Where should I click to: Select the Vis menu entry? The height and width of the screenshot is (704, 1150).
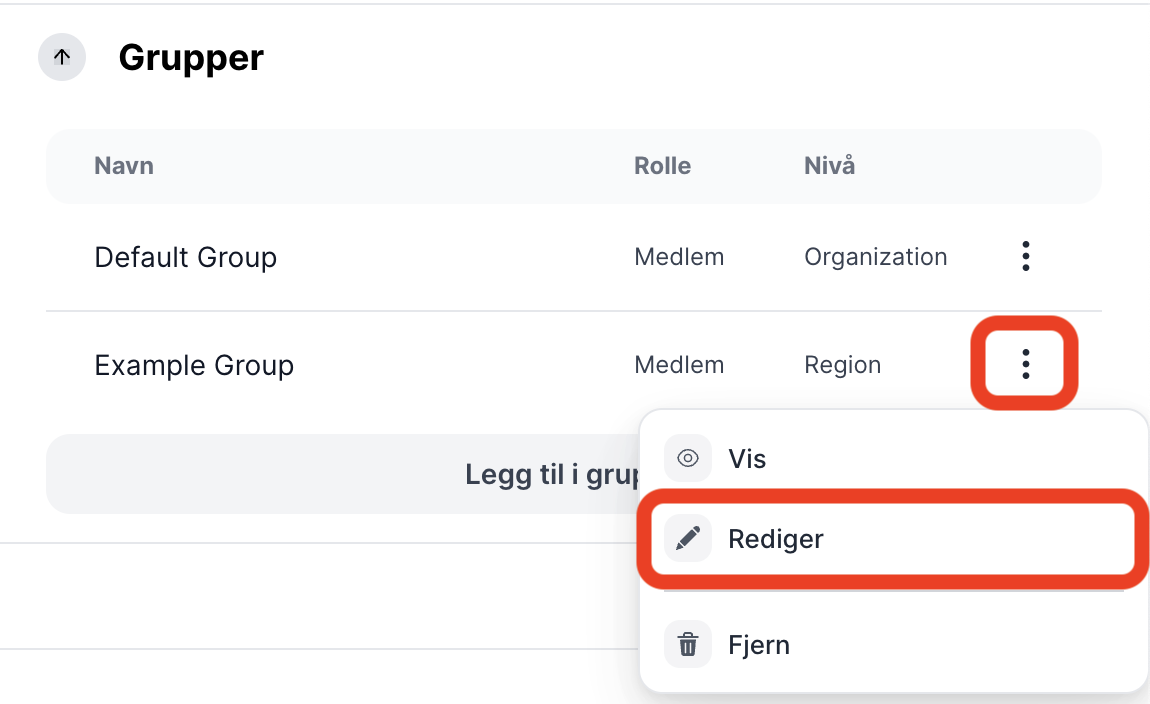893,458
